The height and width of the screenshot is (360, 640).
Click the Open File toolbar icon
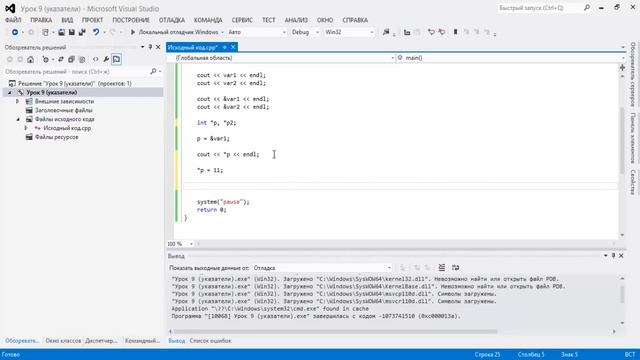point(61,32)
